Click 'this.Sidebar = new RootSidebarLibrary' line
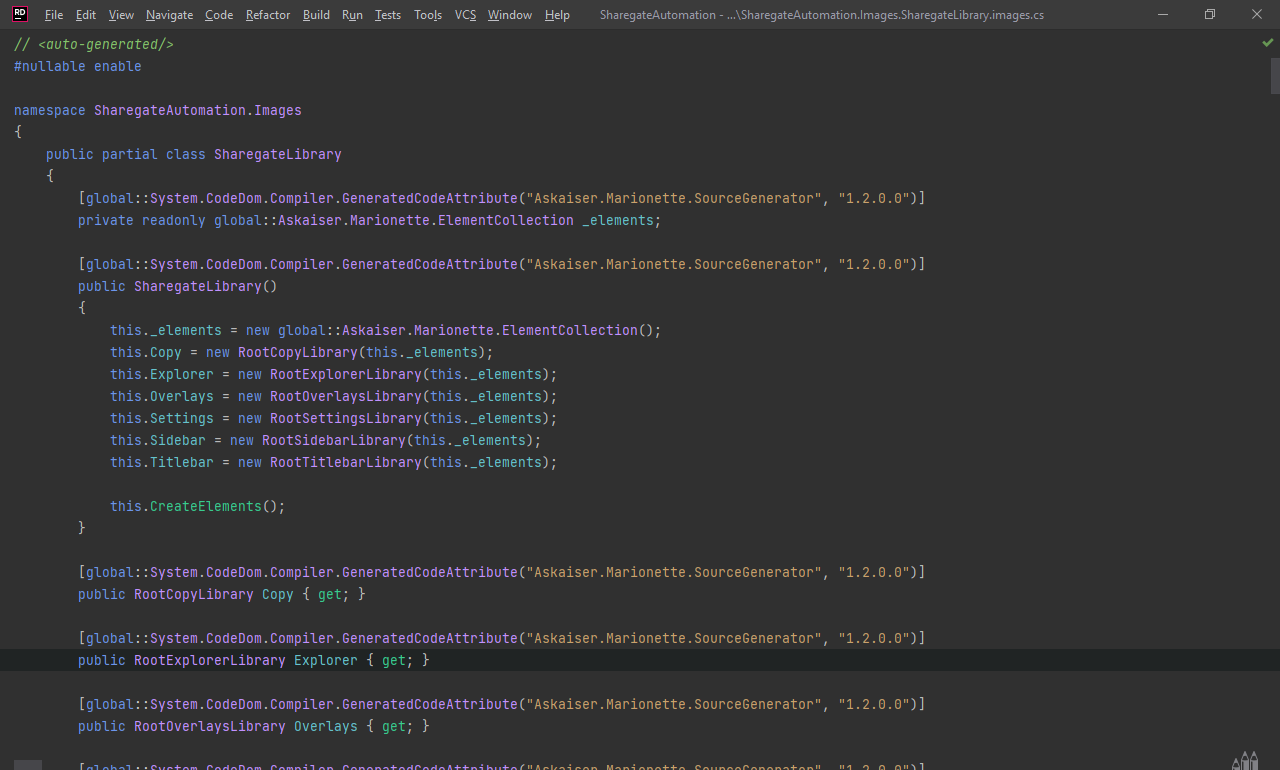Image resolution: width=1280 pixels, height=770 pixels. tap(326, 441)
